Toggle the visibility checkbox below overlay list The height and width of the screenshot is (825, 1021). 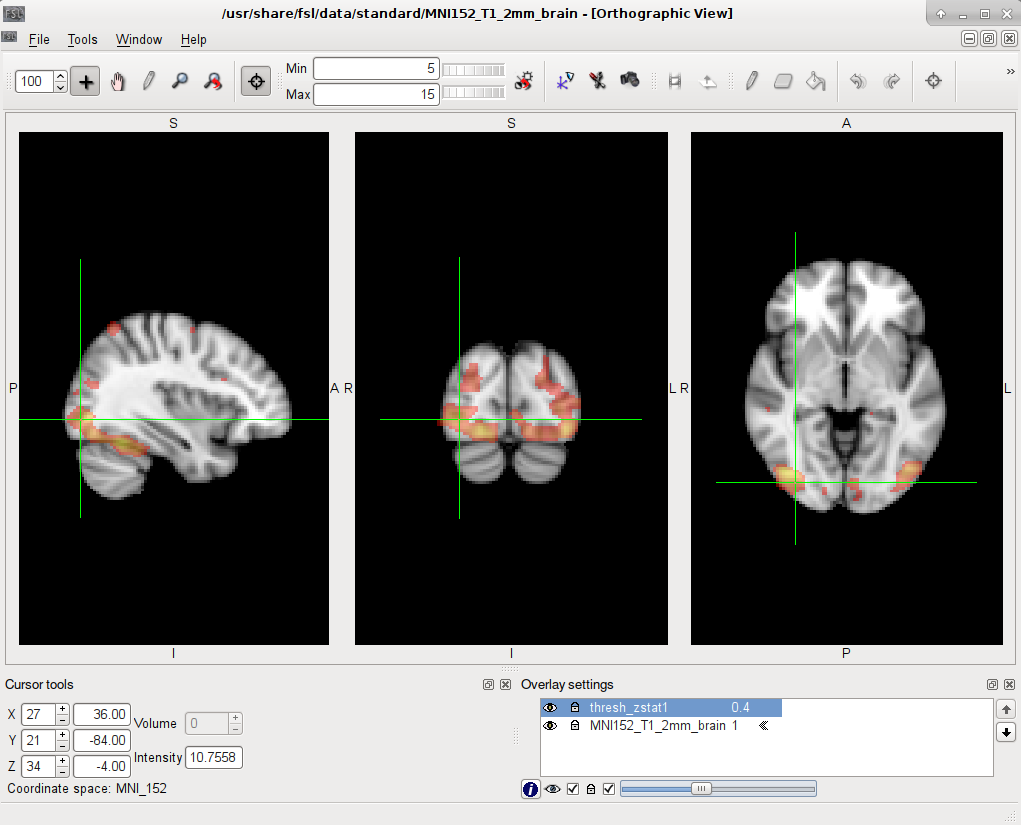coord(573,789)
